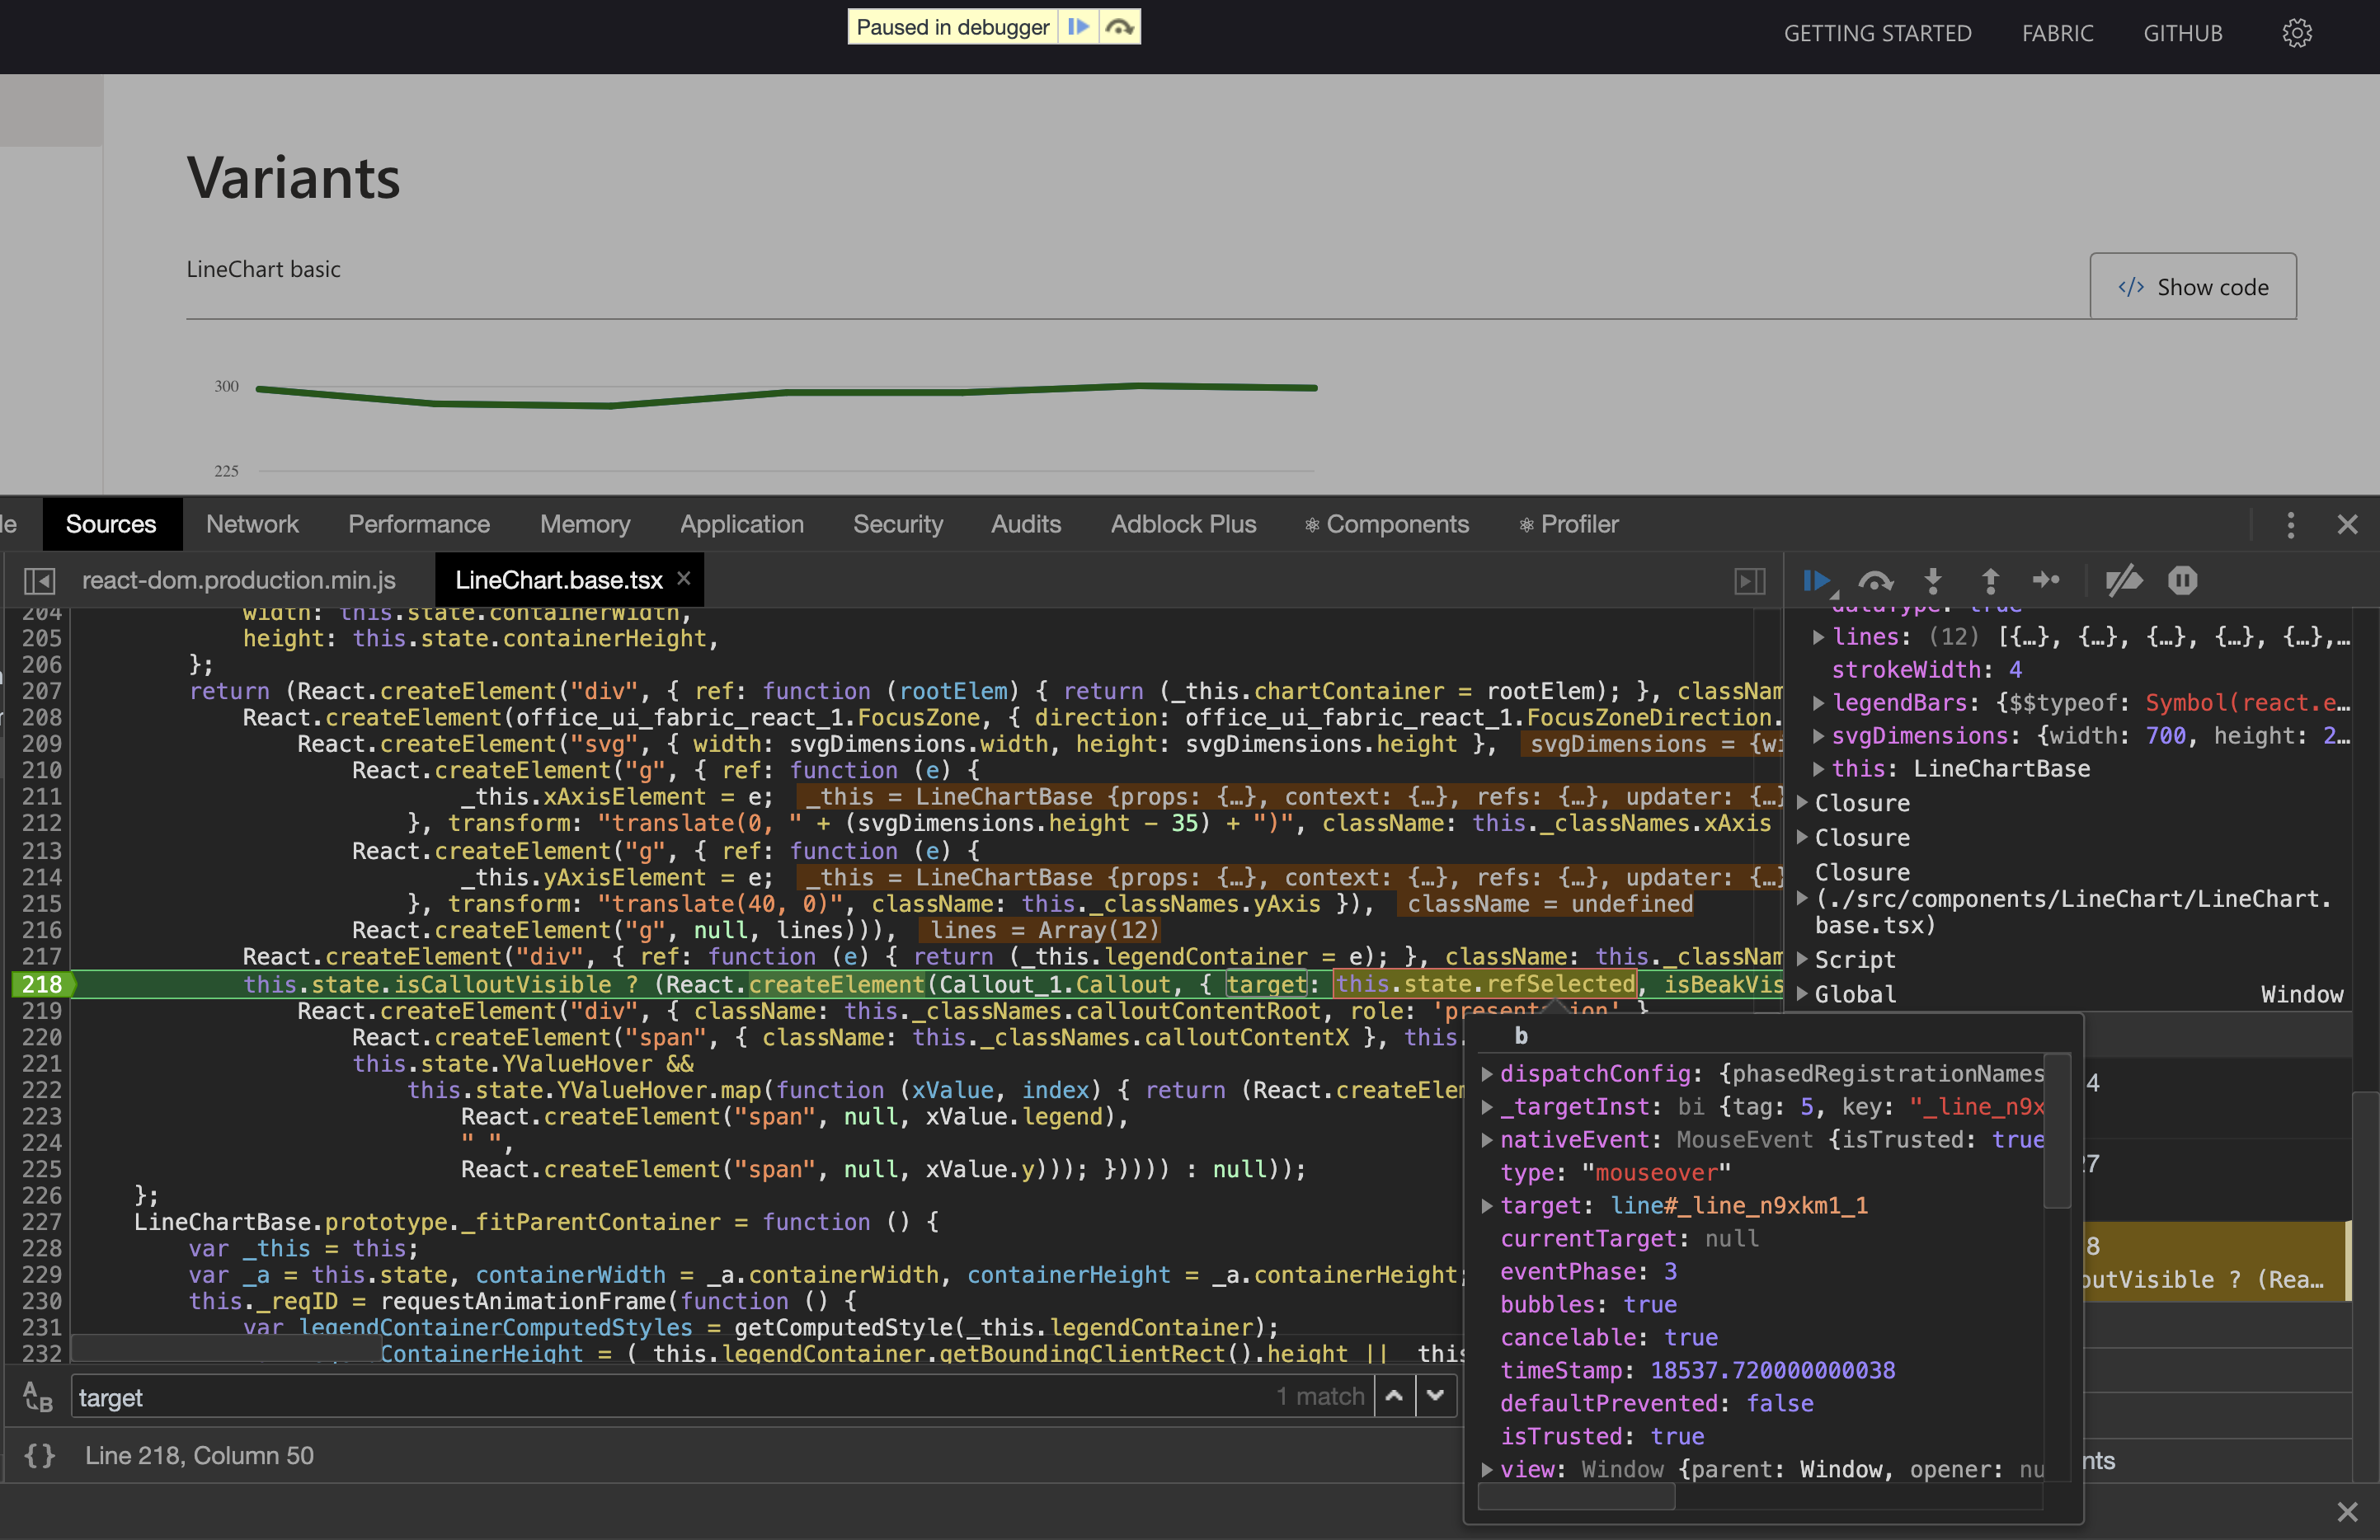The image size is (2380, 1540).
Task: Enable Pause on exceptions
Action: pyautogui.click(x=2183, y=580)
